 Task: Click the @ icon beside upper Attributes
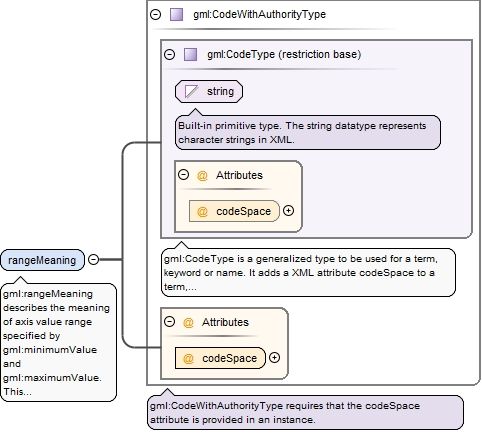pos(202,175)
